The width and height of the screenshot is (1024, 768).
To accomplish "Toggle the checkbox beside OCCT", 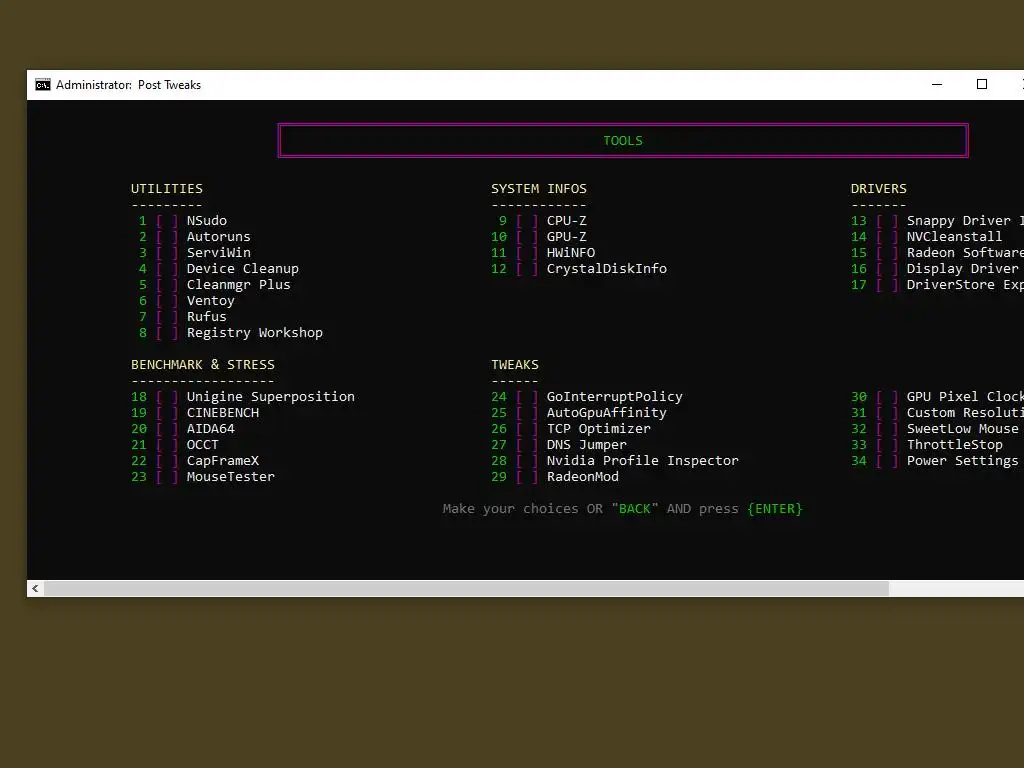I will [167, 445].
